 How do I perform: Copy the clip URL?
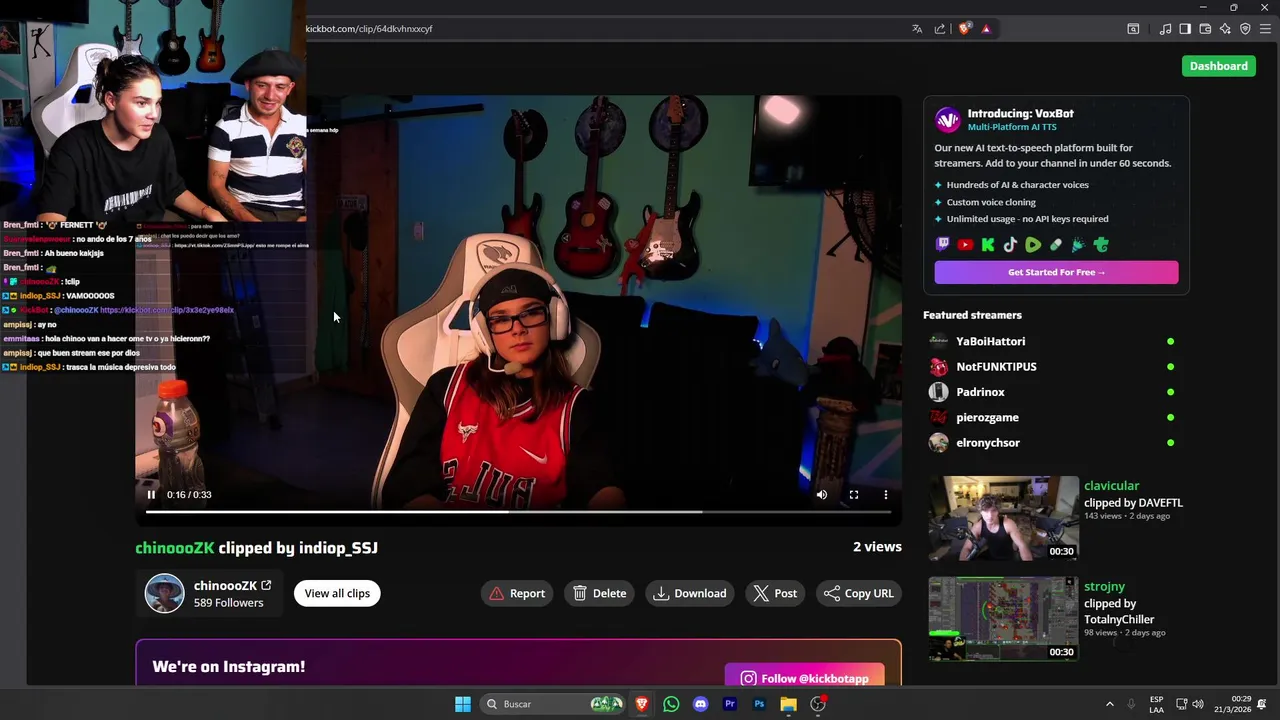click(859, 593)
